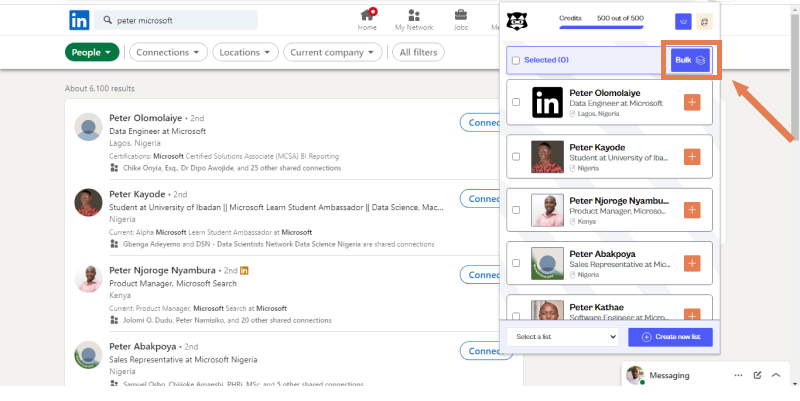This screenshot has width=800, height=401.
Task: Click Peter Olomolaiye name in extension panel
Action: coord(605,93)
